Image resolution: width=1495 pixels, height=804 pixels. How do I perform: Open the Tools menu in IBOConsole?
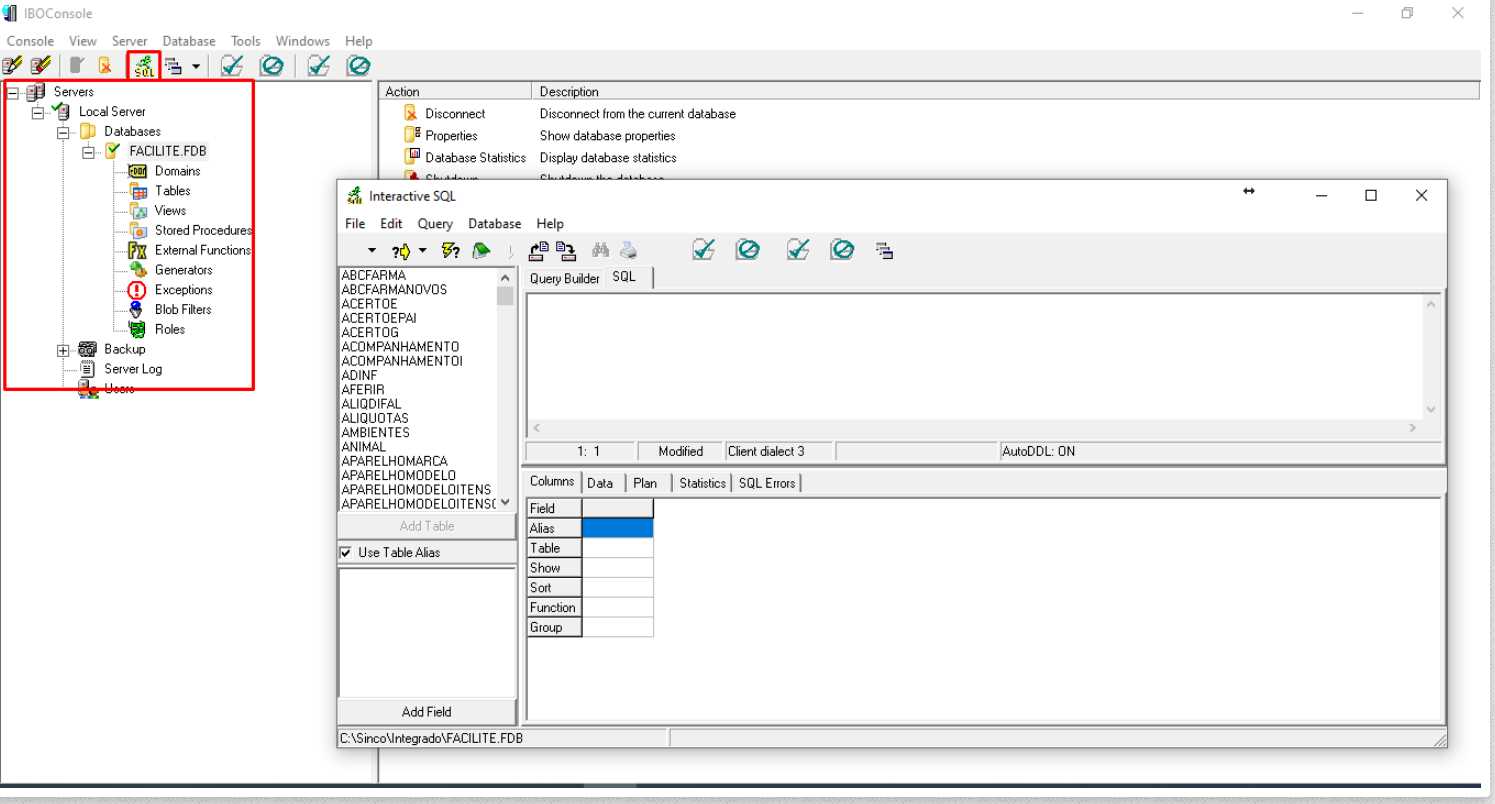pos(245,41)
